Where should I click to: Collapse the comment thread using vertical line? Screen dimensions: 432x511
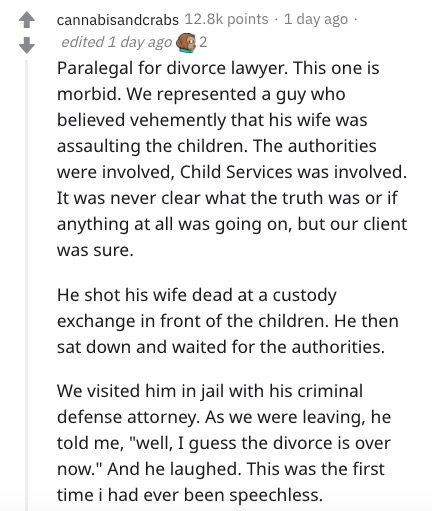click(27, 285)
